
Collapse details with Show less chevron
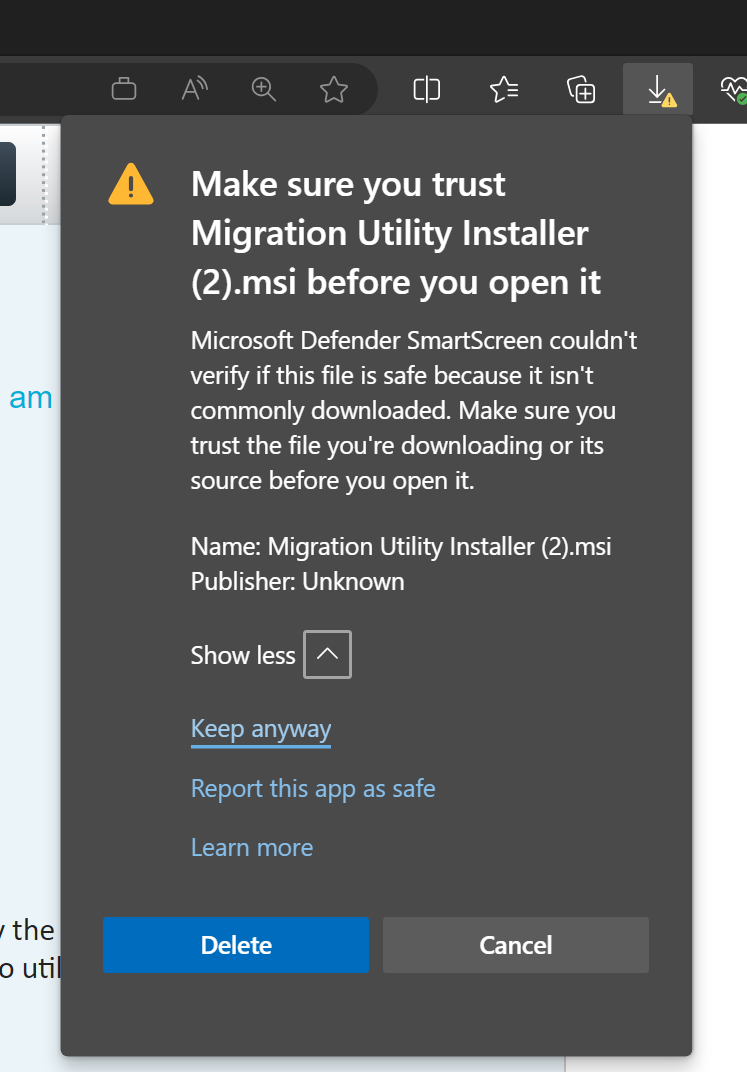tap(327, 654)
